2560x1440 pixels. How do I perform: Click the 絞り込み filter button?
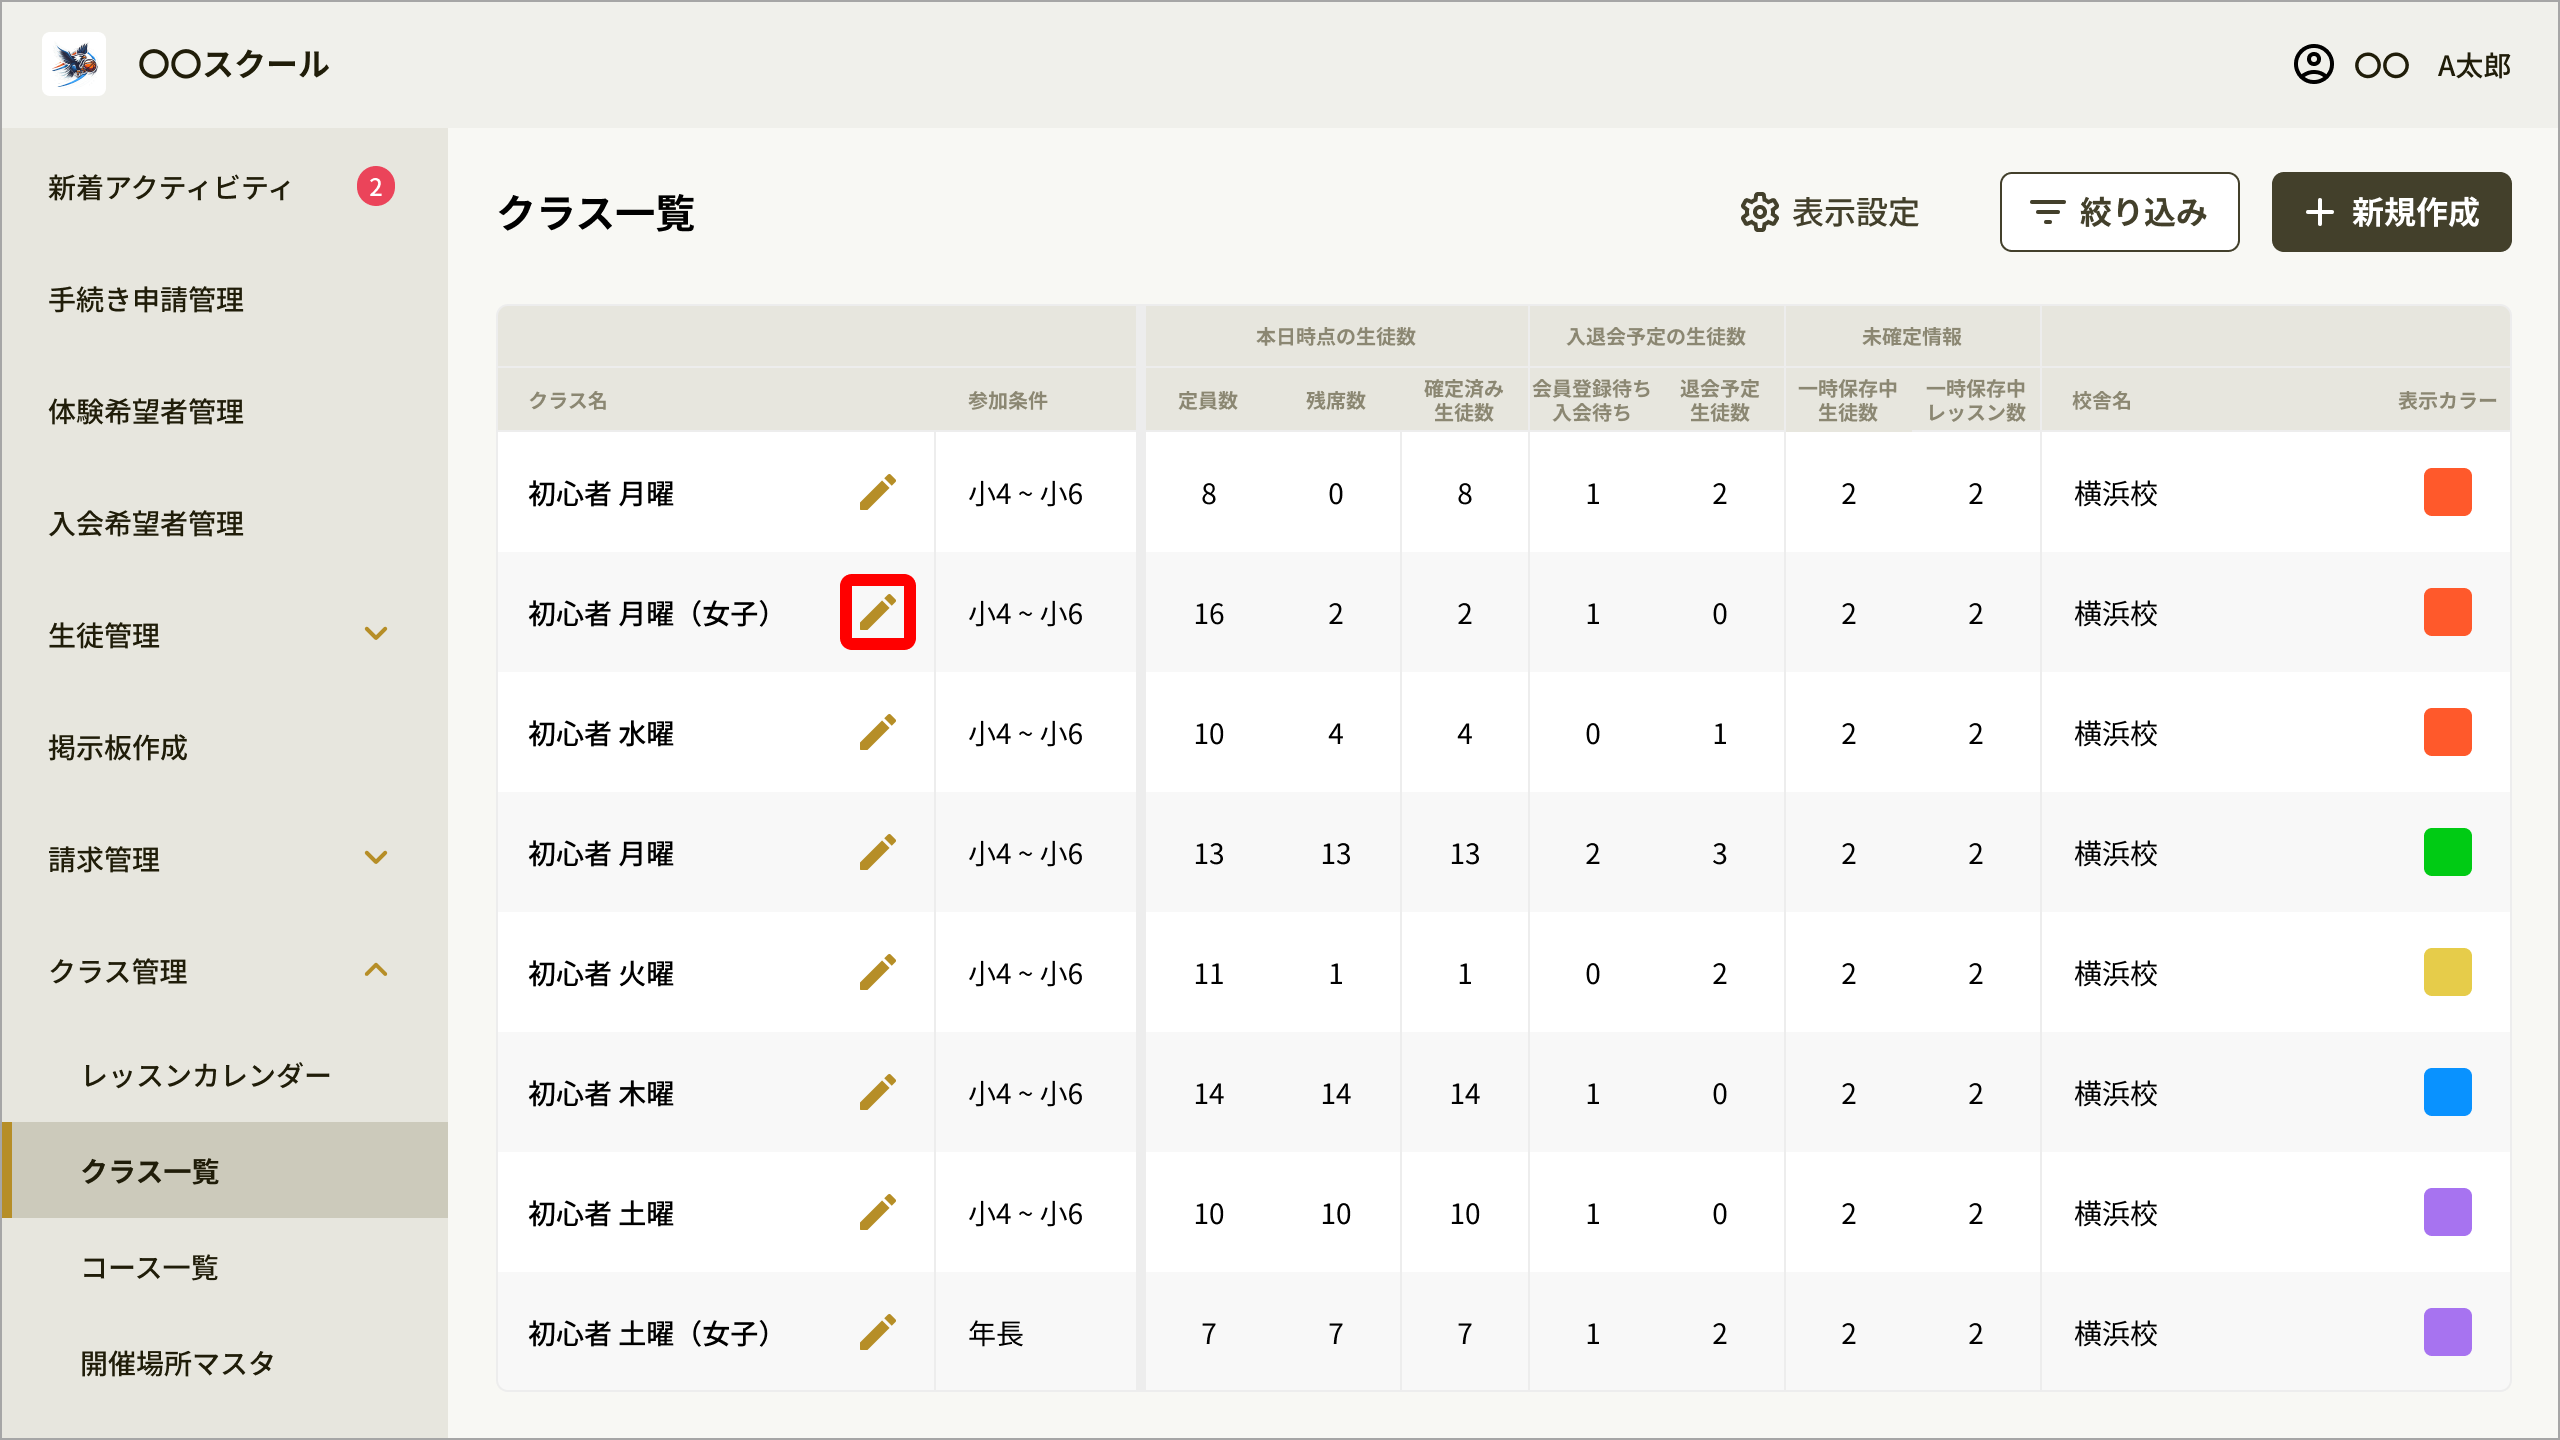tap(2119, 212)
